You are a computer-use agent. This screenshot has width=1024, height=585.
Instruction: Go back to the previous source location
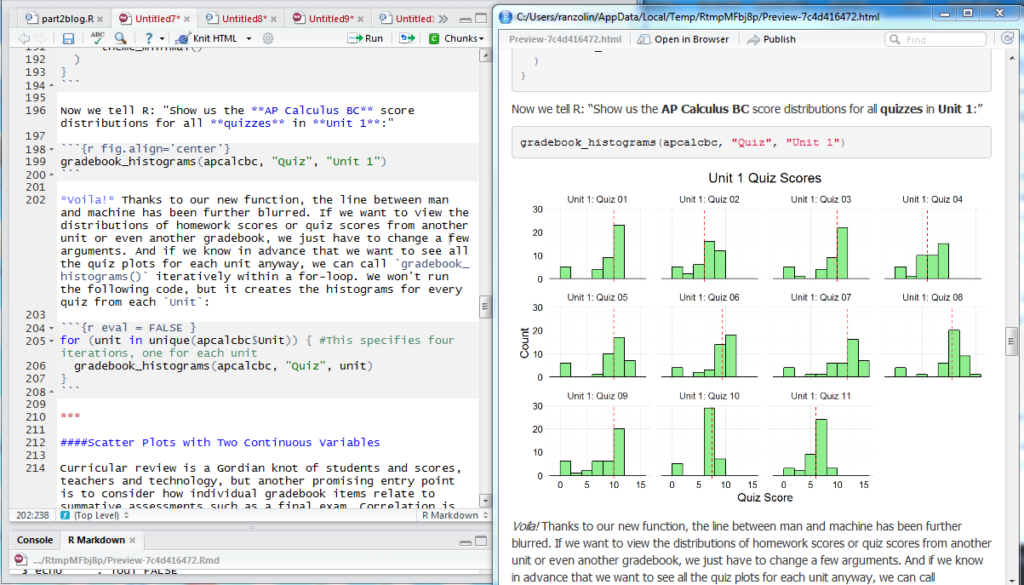(24, 38)
